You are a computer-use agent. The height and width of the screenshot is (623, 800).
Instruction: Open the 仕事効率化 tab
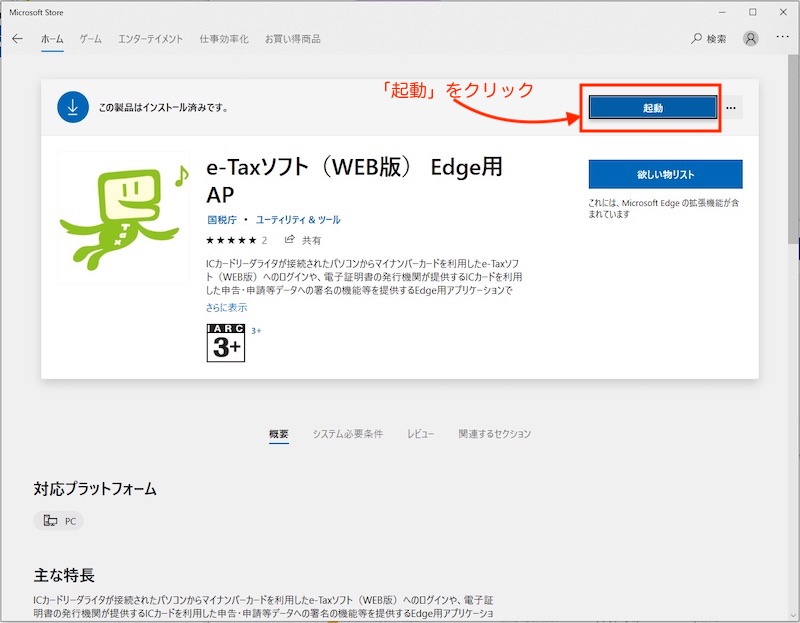coord(223,39)
